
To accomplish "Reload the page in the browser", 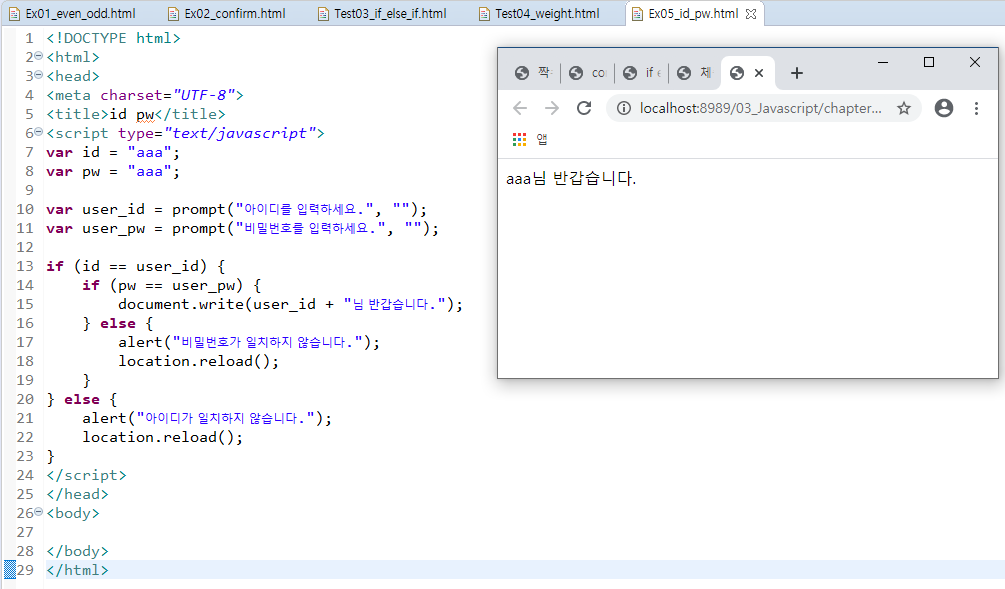I will 583,108.
